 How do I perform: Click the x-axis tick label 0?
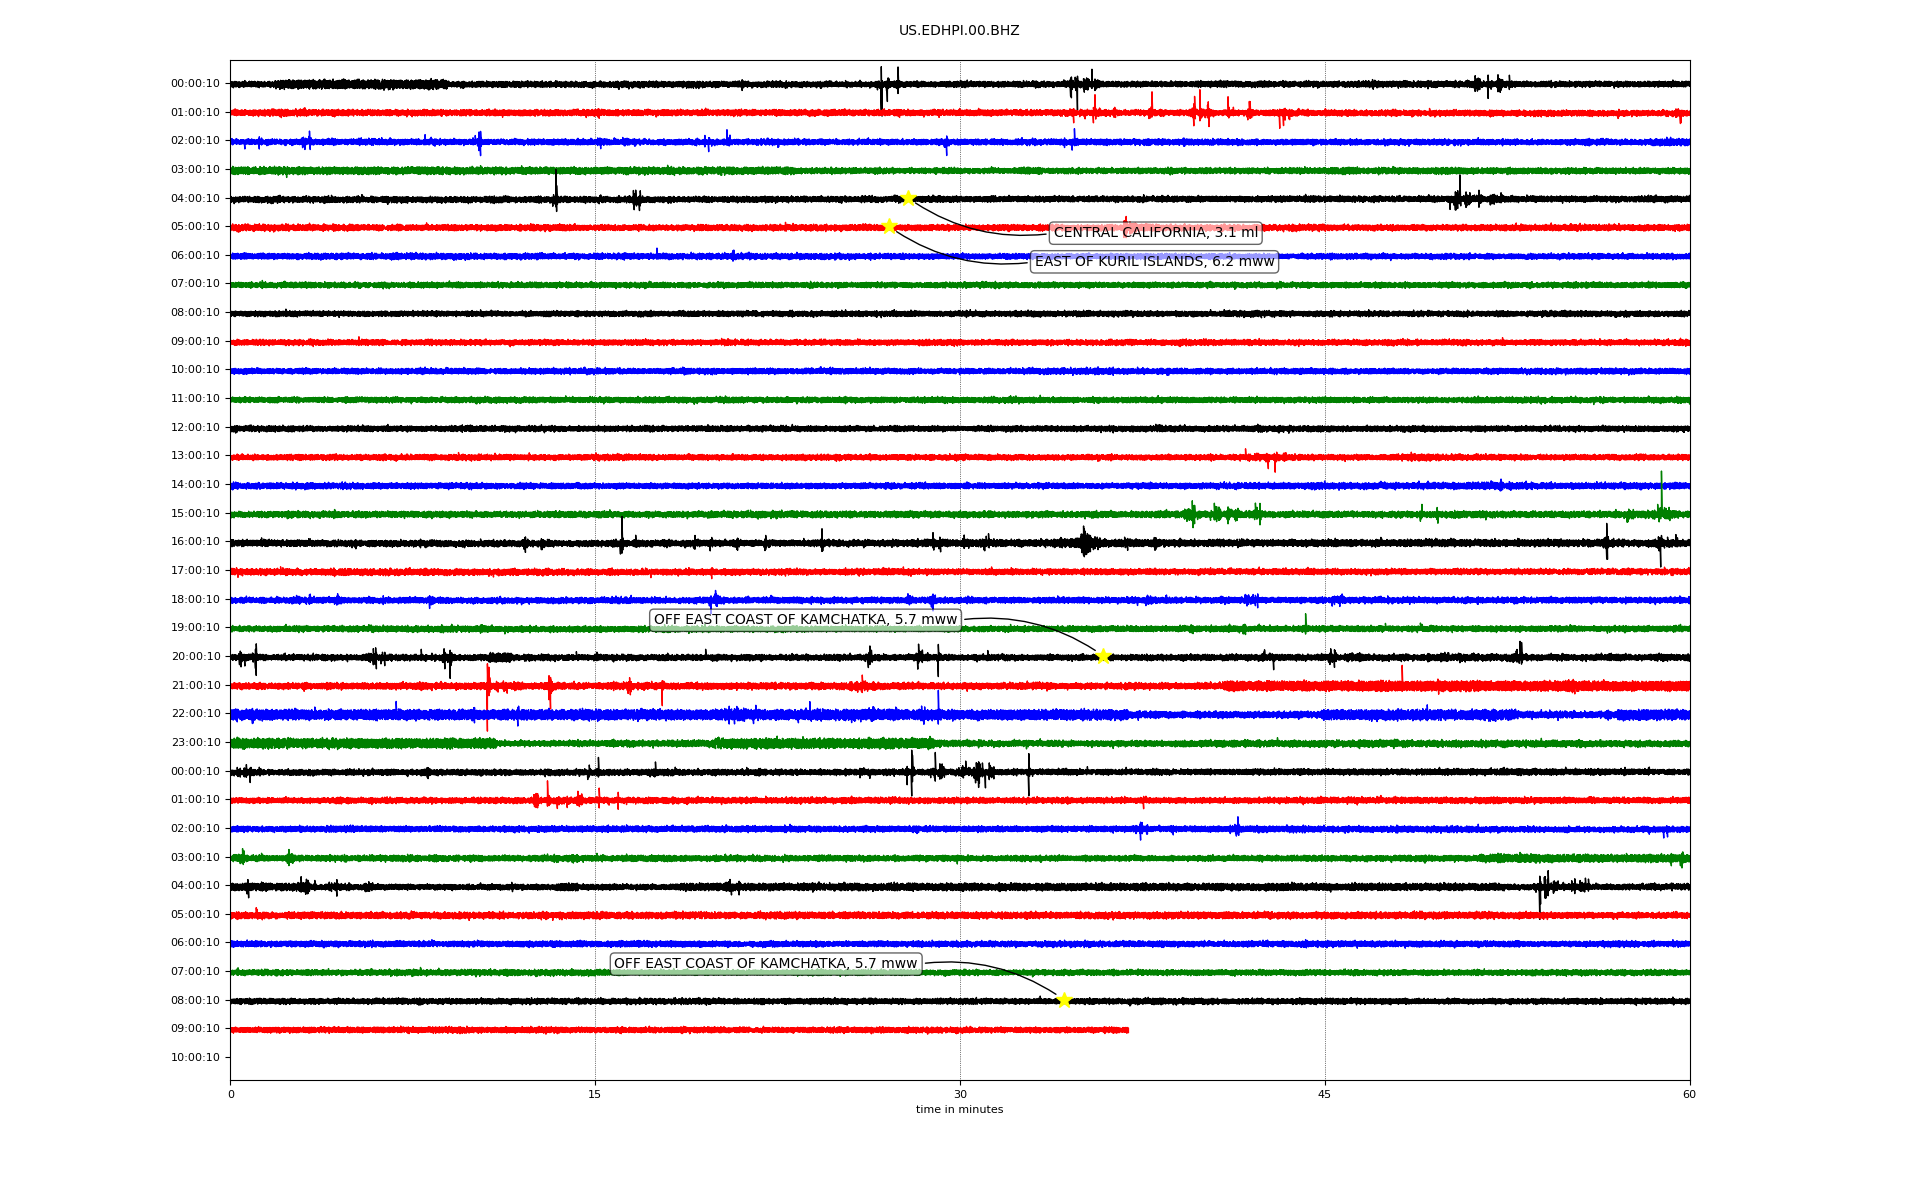point(231,1094)
